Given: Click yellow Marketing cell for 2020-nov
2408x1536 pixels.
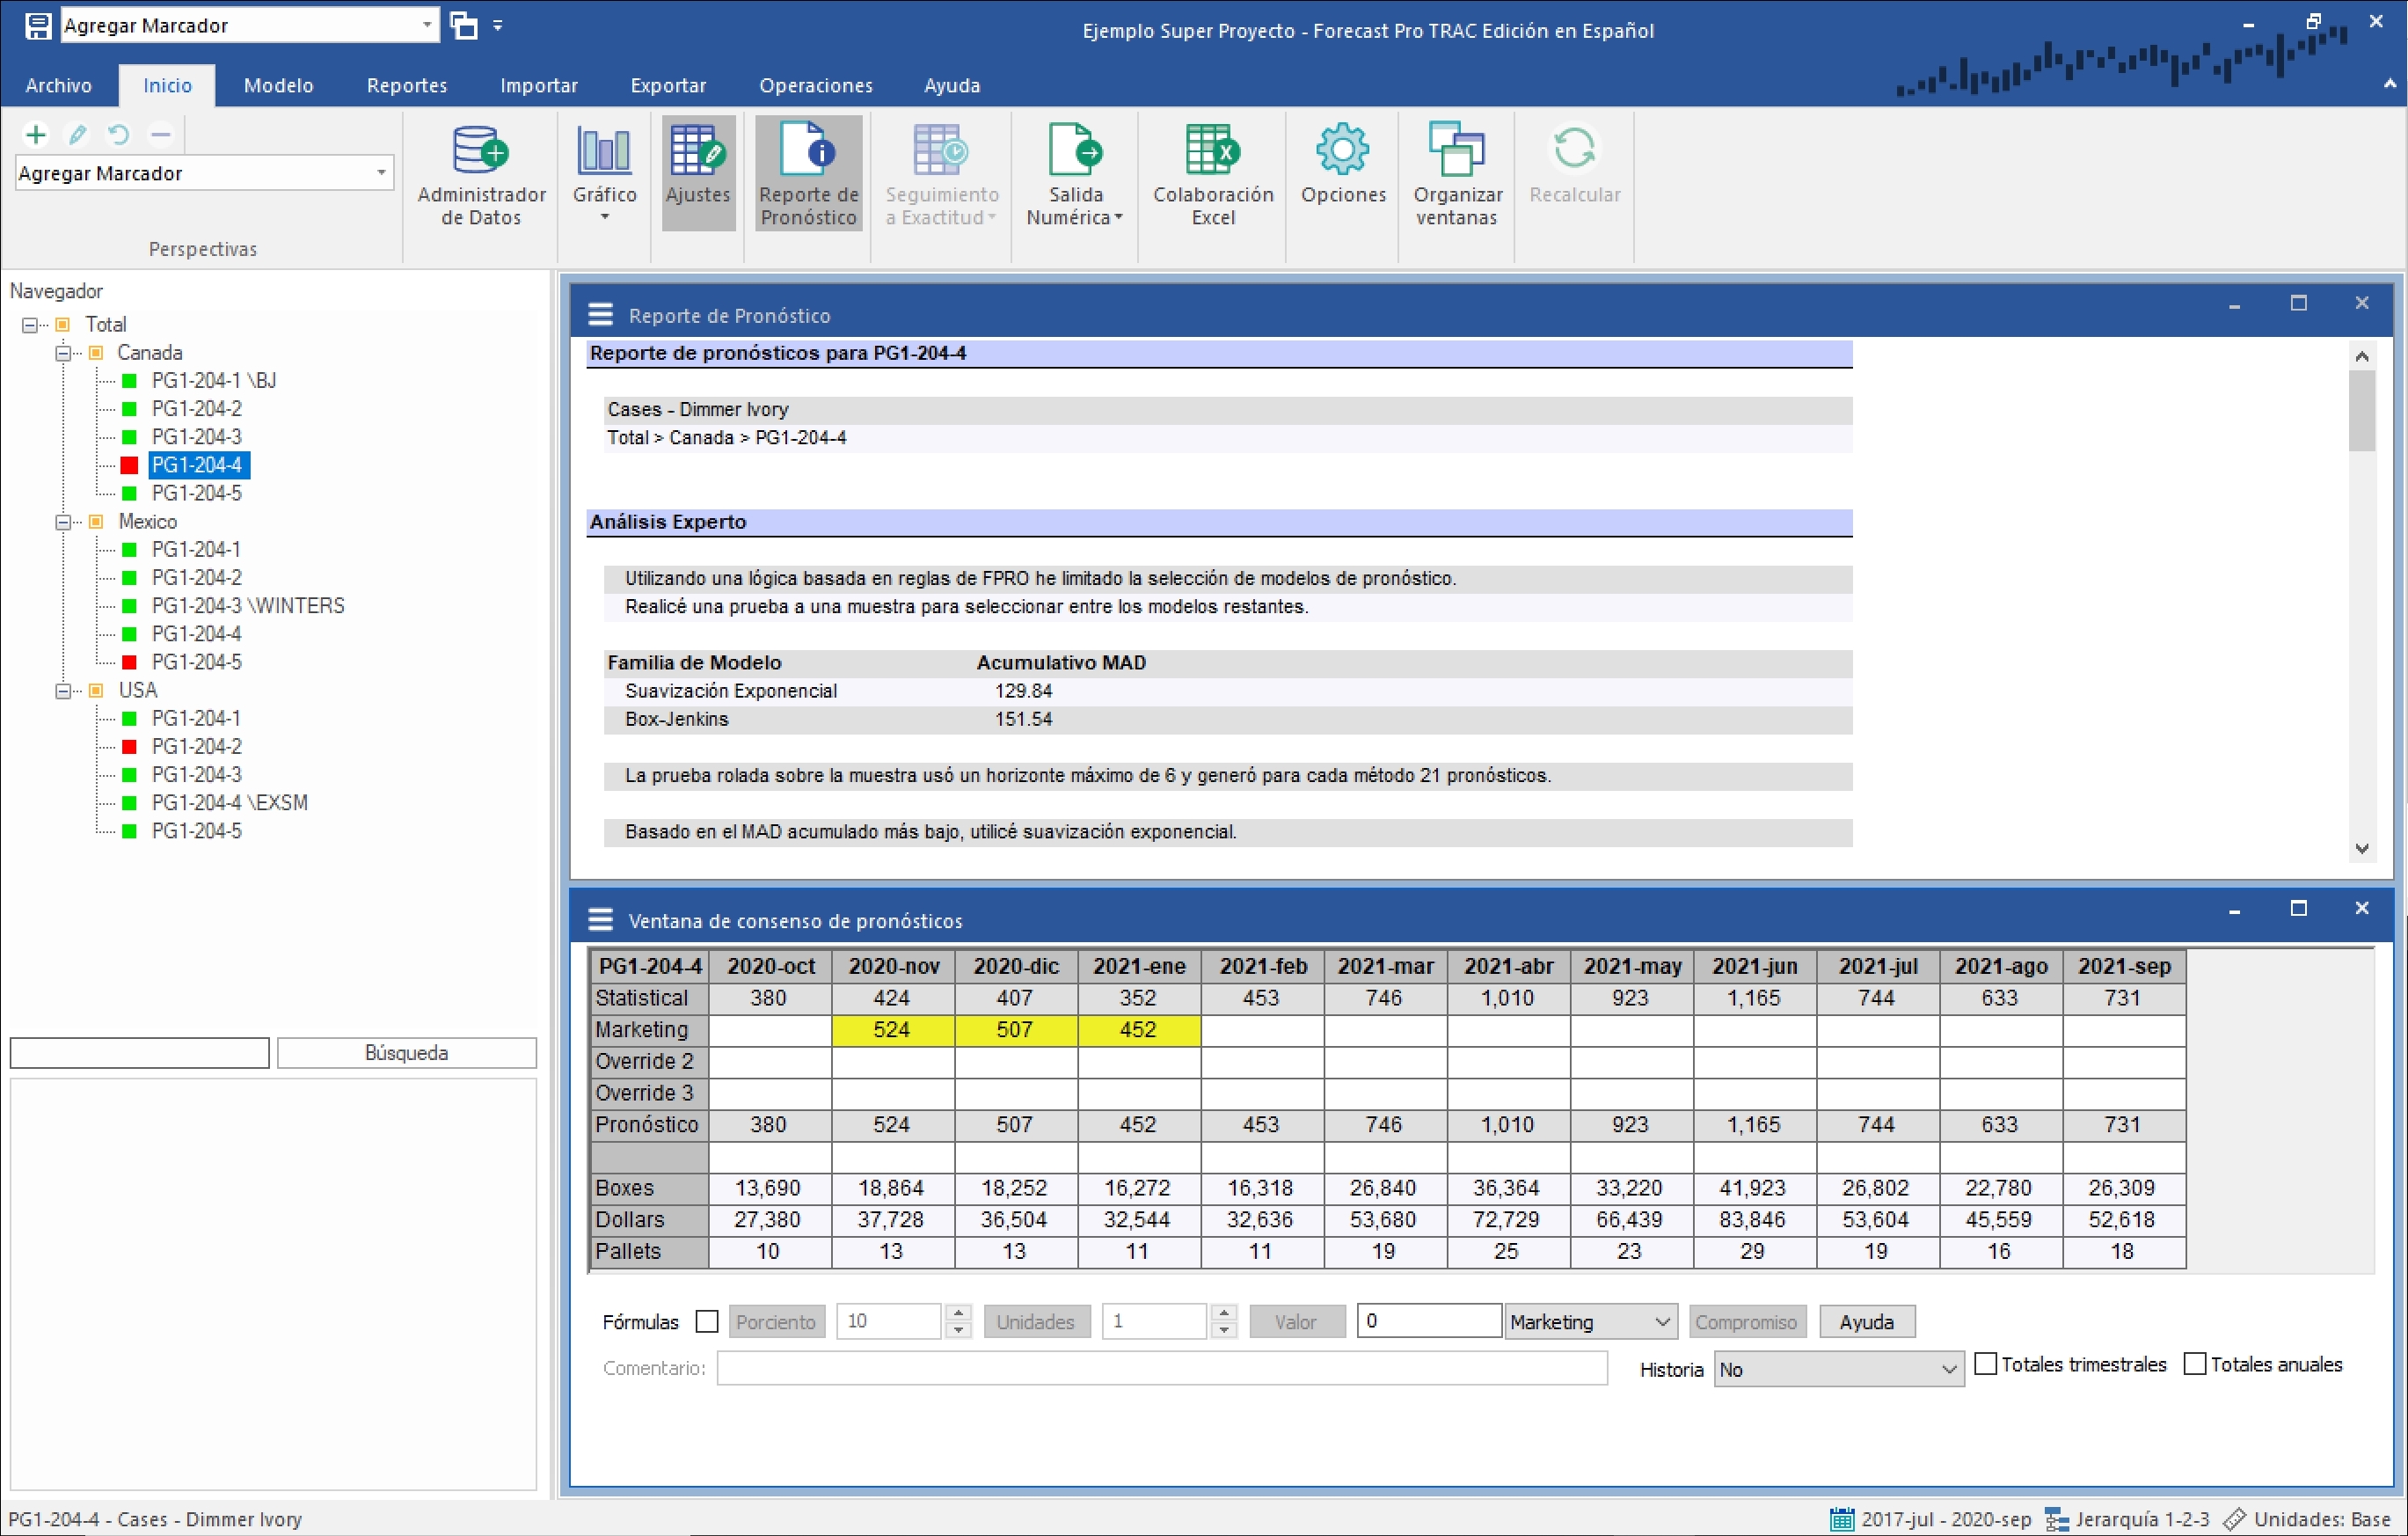Looking at the screenshot, I should click(x=891, y=1029).
